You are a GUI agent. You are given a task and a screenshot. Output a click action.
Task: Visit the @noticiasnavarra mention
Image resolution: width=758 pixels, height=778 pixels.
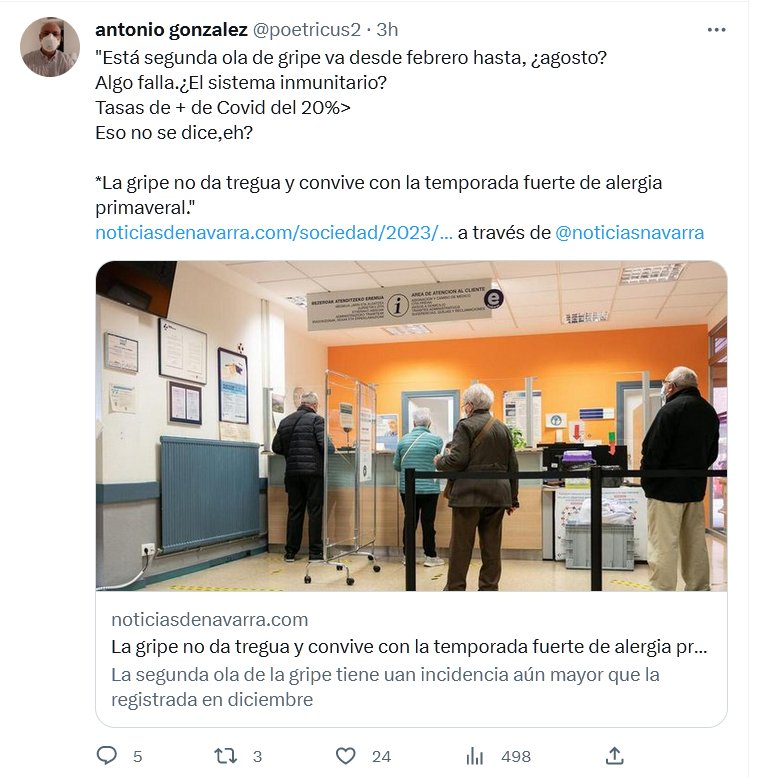[x=630, y=232]
